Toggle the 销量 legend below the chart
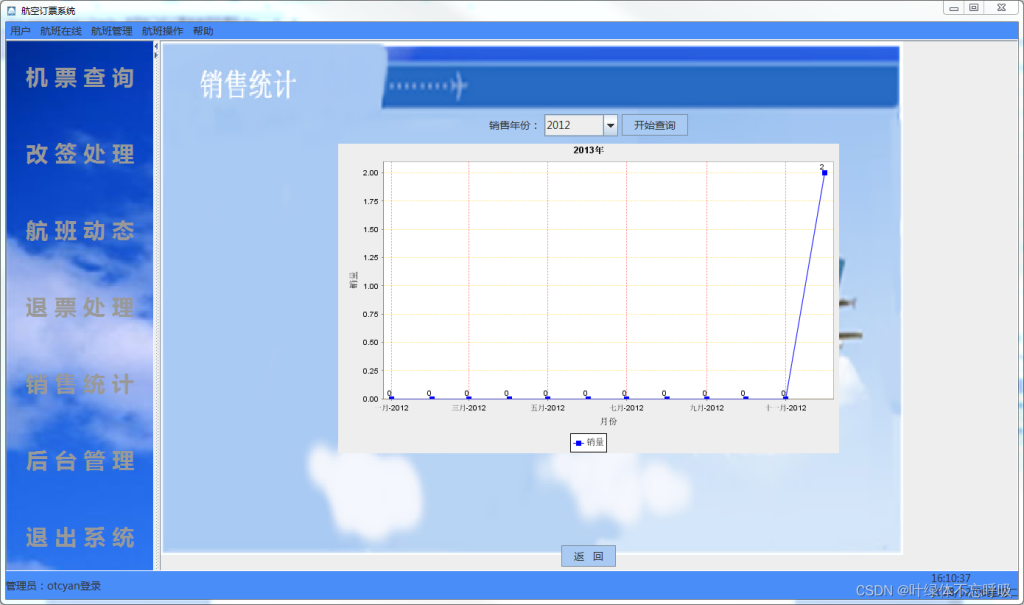Viewport: 1024px width, 605px height. [x=588, y=442]
